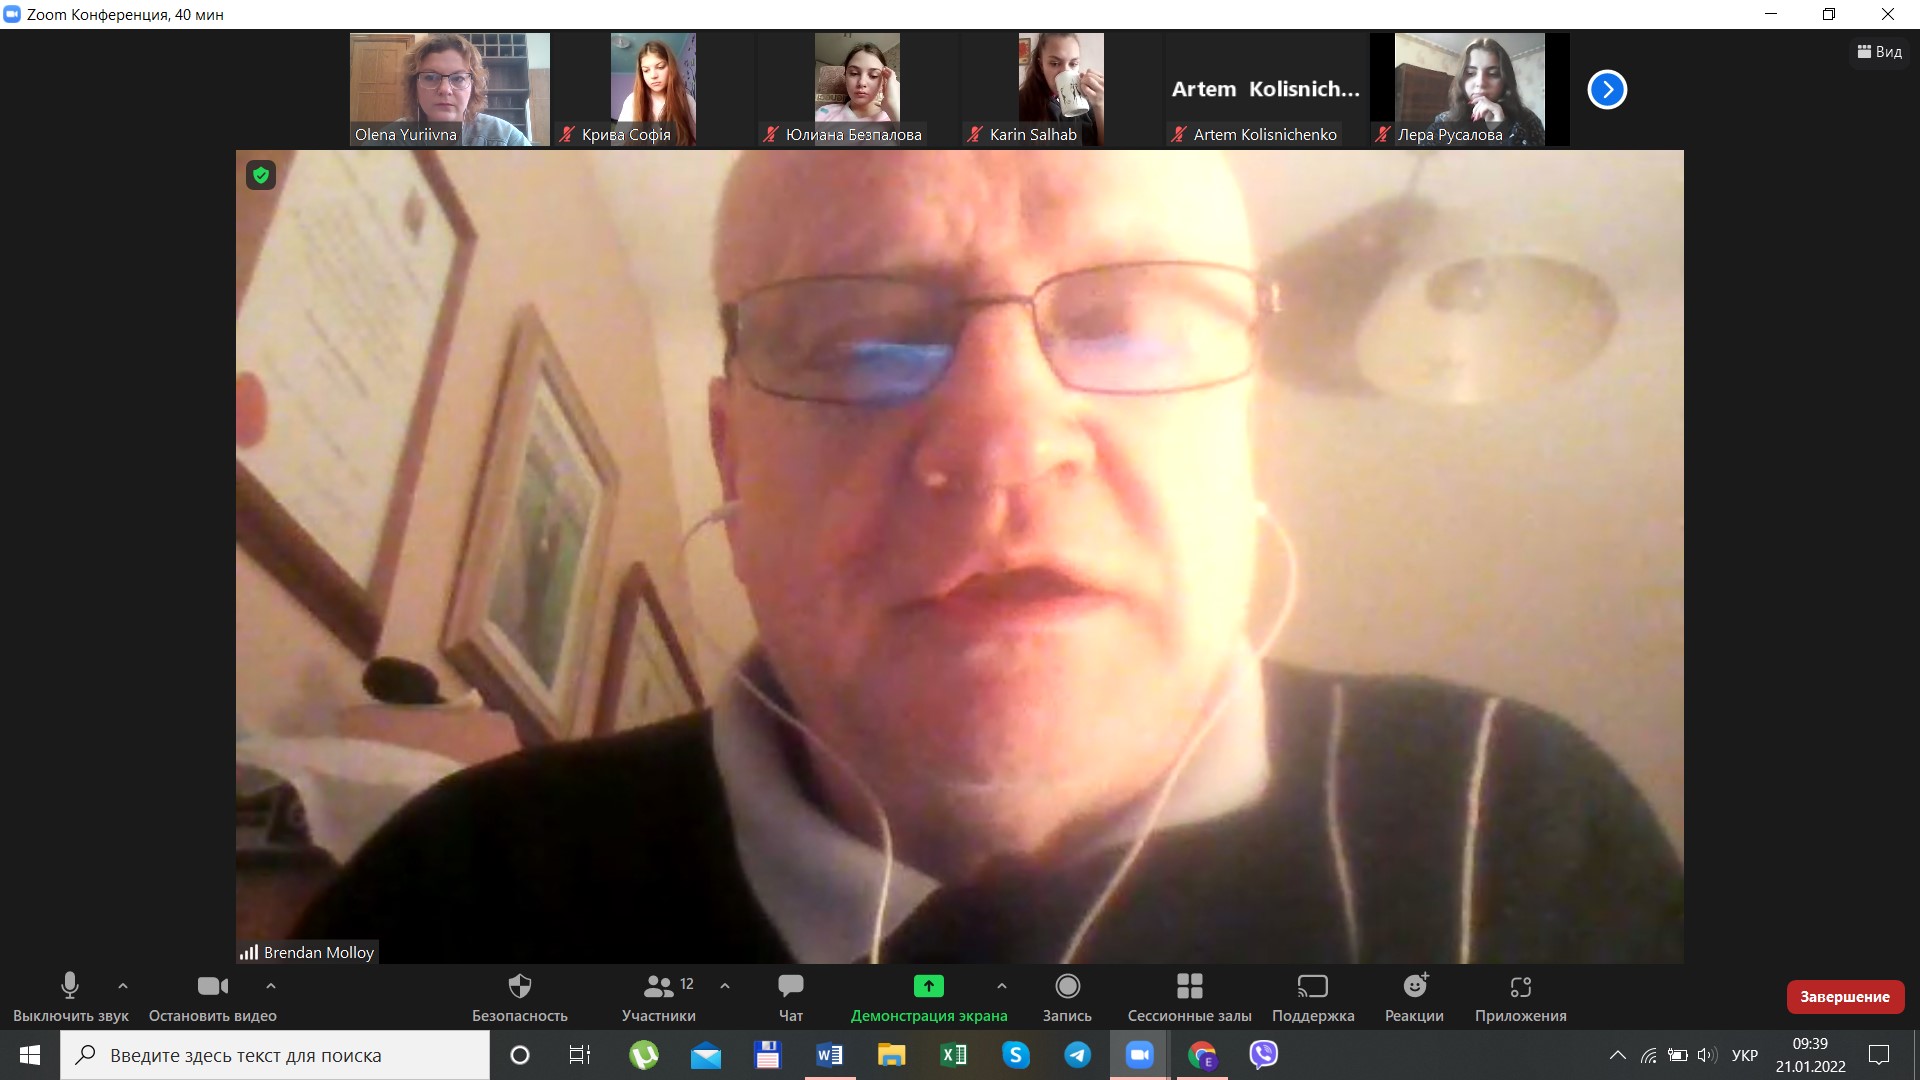Open the Приложения apps panel
1920x1080 pixels.
pyautogui.click(x=1521, y=997)
